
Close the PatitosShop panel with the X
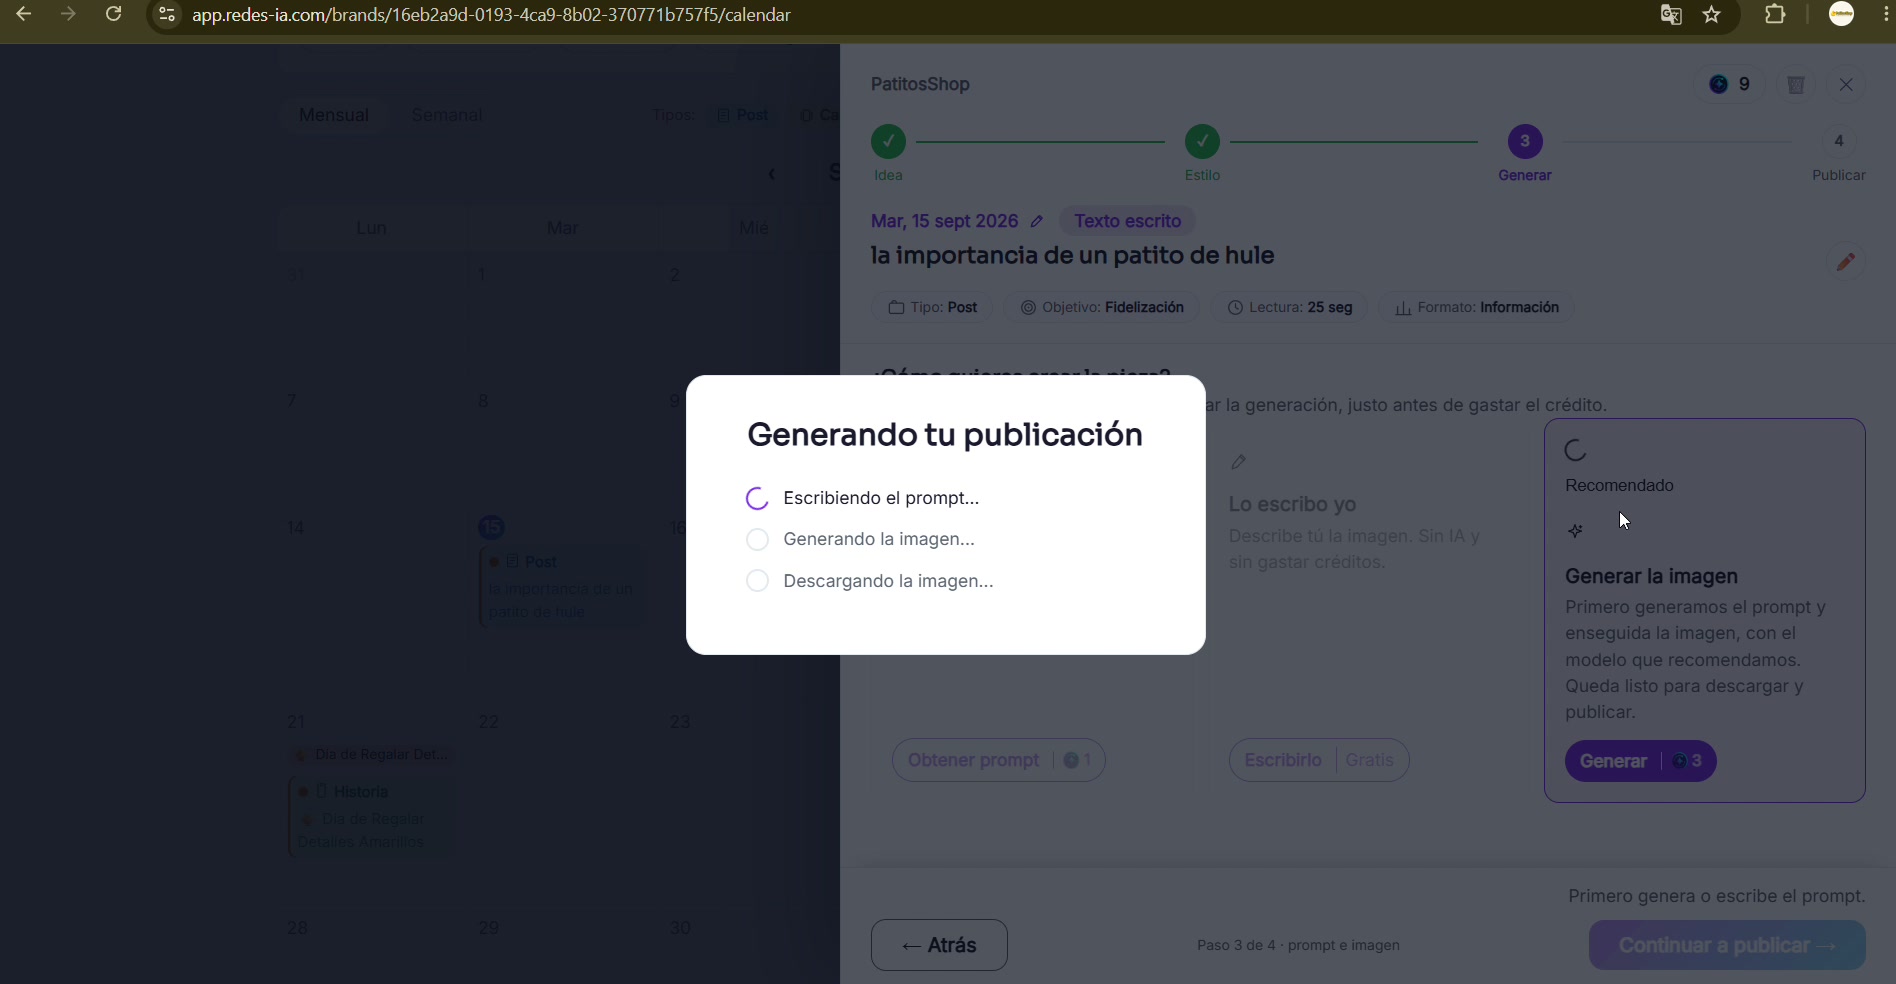[x=1846, y=85]
